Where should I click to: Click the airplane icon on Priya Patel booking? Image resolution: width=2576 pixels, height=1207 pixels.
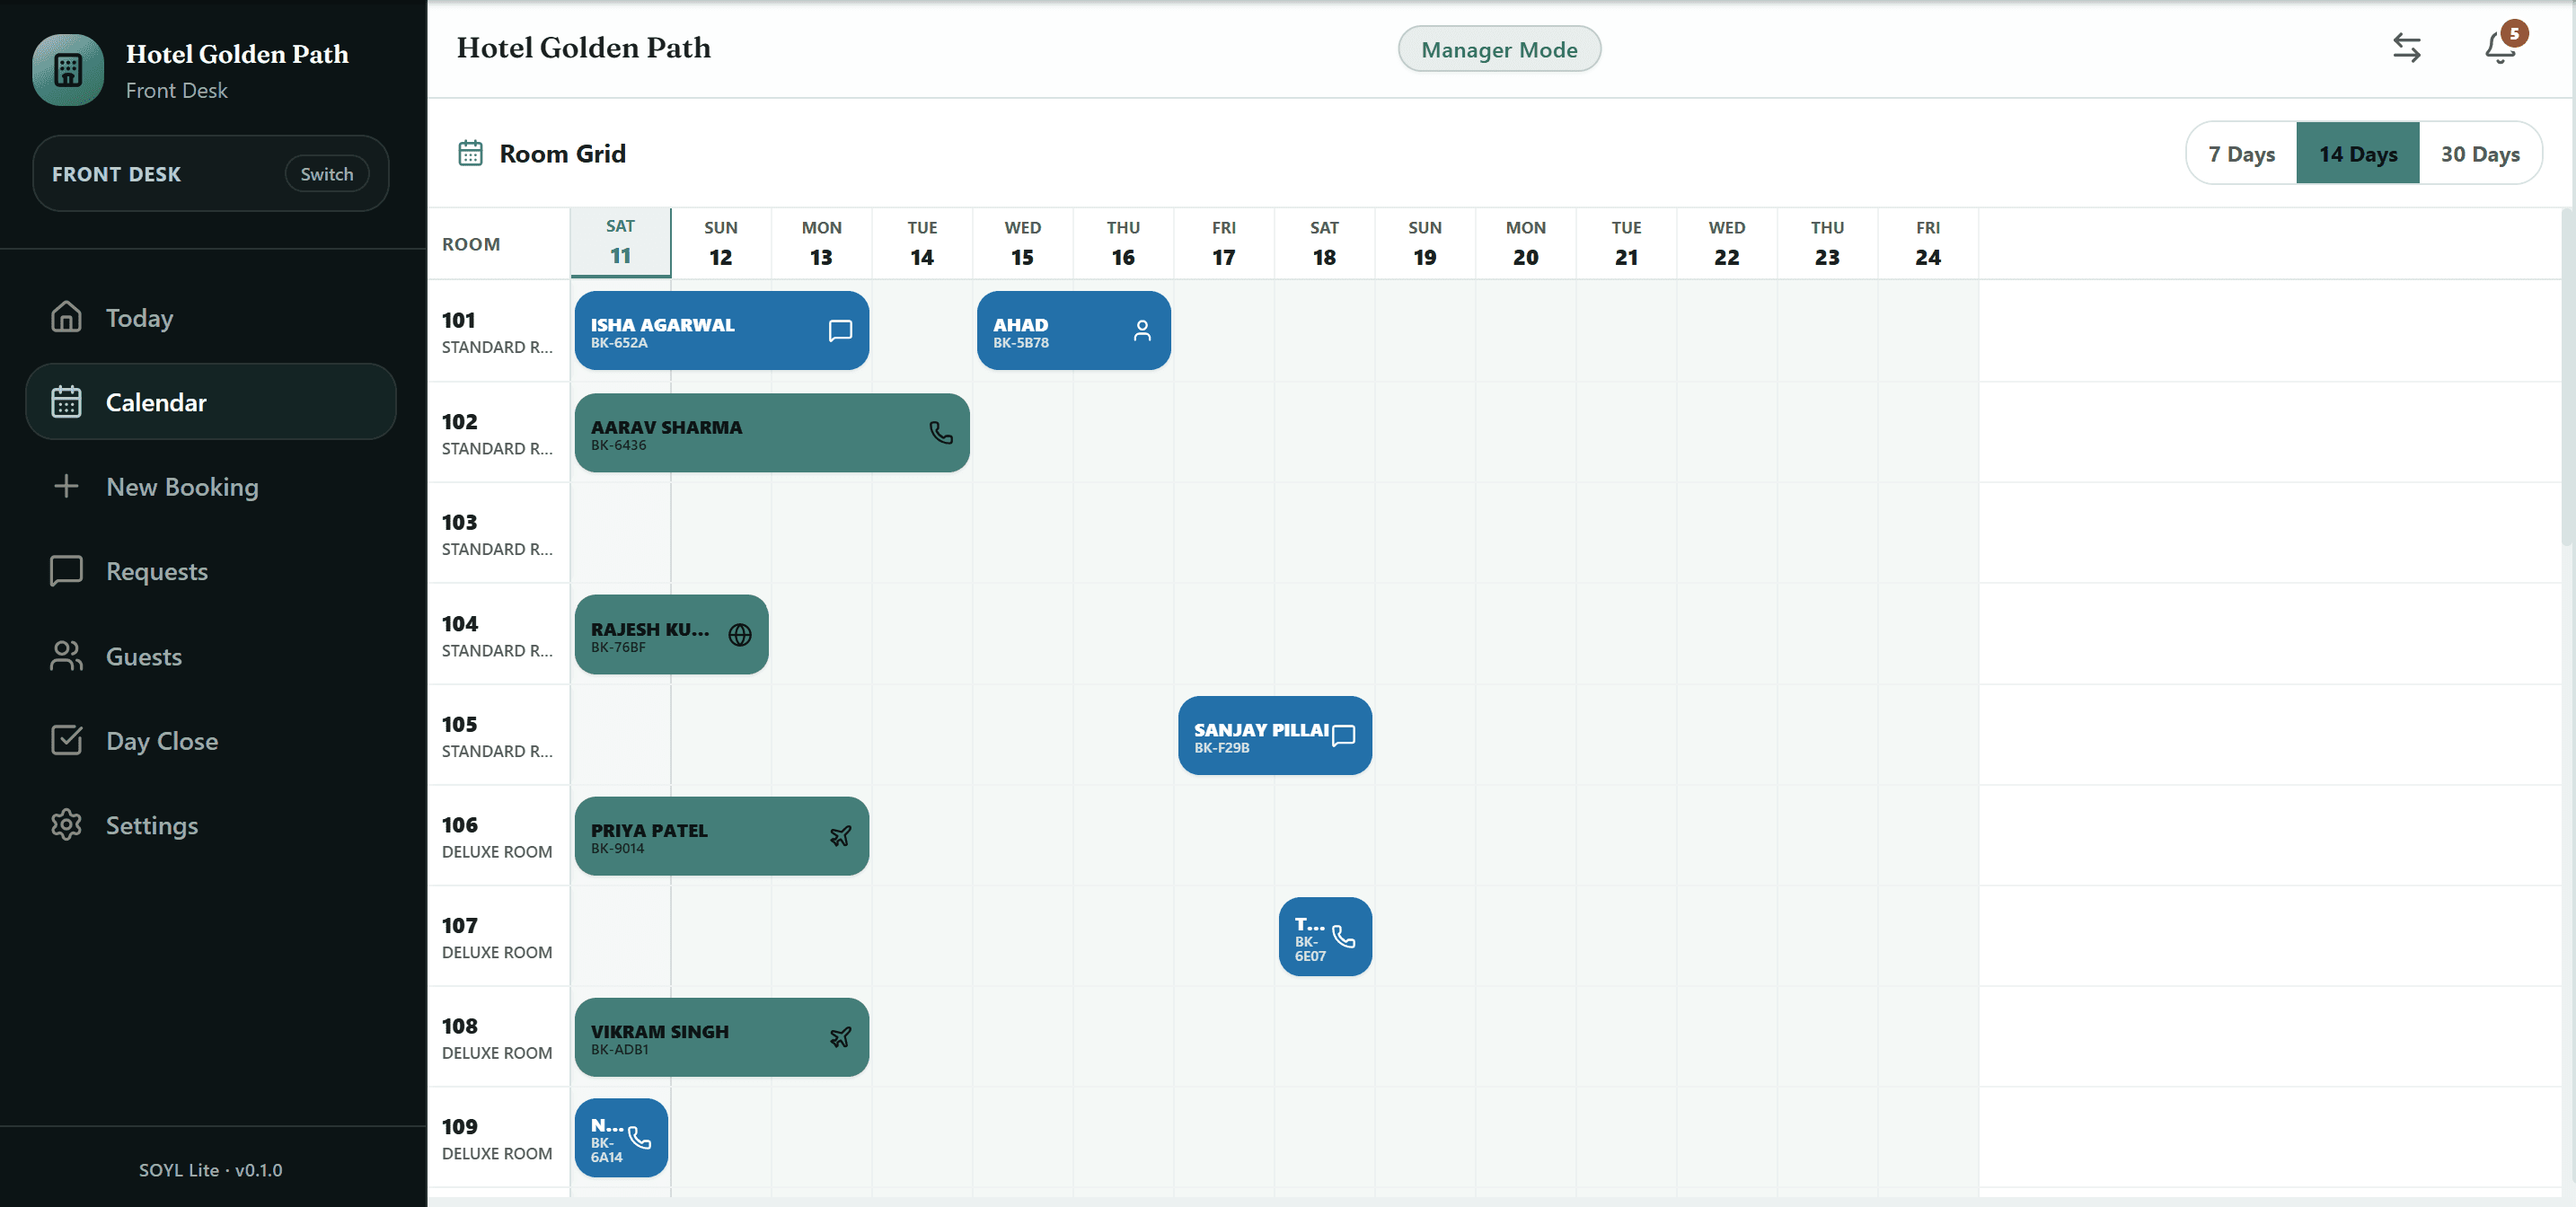[840, 836]
